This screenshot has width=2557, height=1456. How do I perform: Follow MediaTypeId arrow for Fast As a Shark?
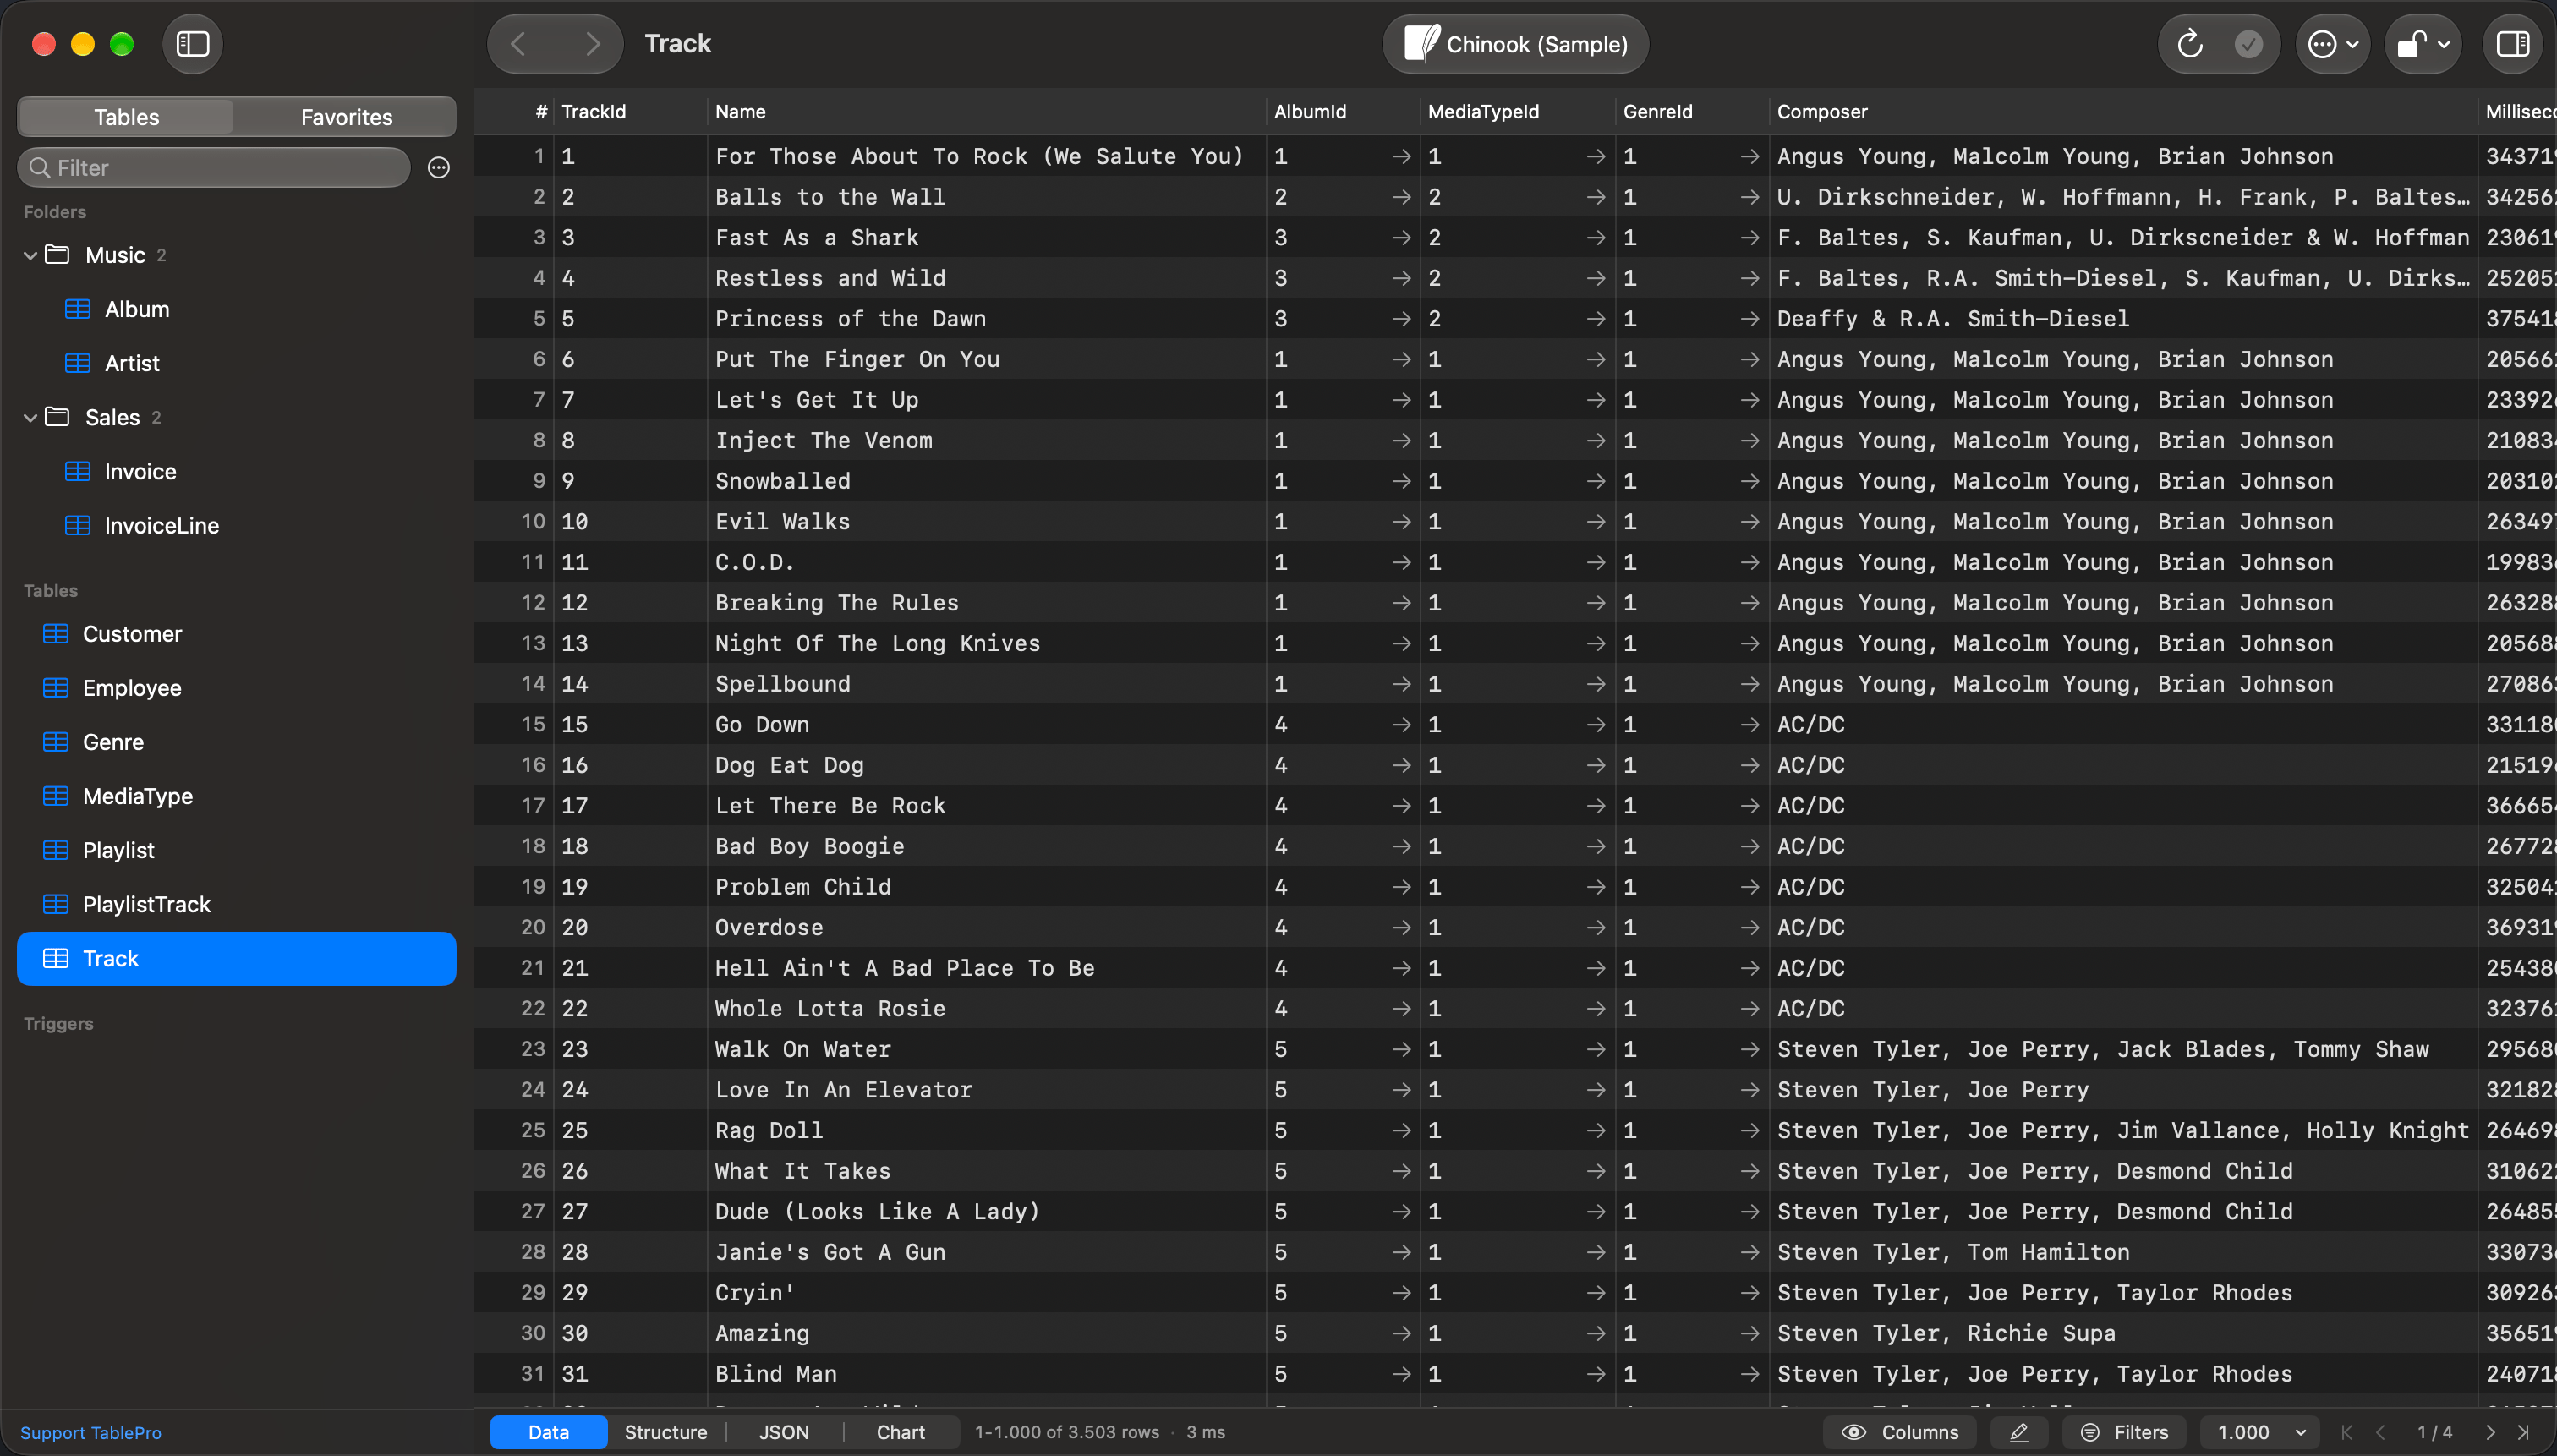pyautogui.click(x=1595, y=238)
